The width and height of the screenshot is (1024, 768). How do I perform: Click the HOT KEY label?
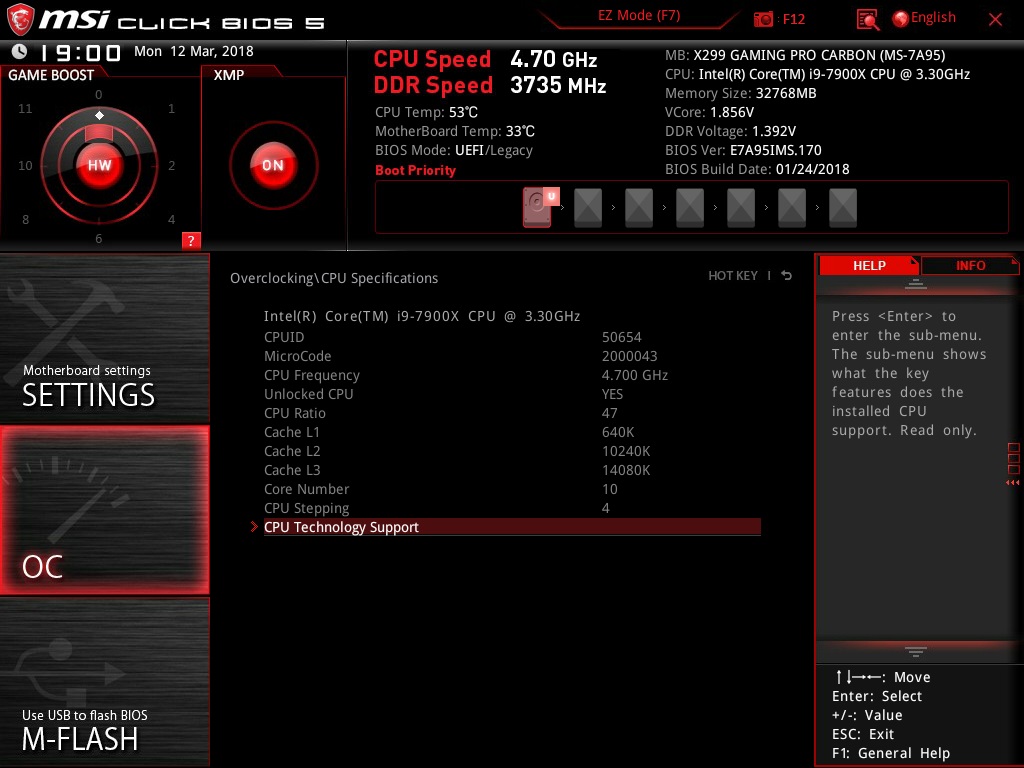[733, 276]
